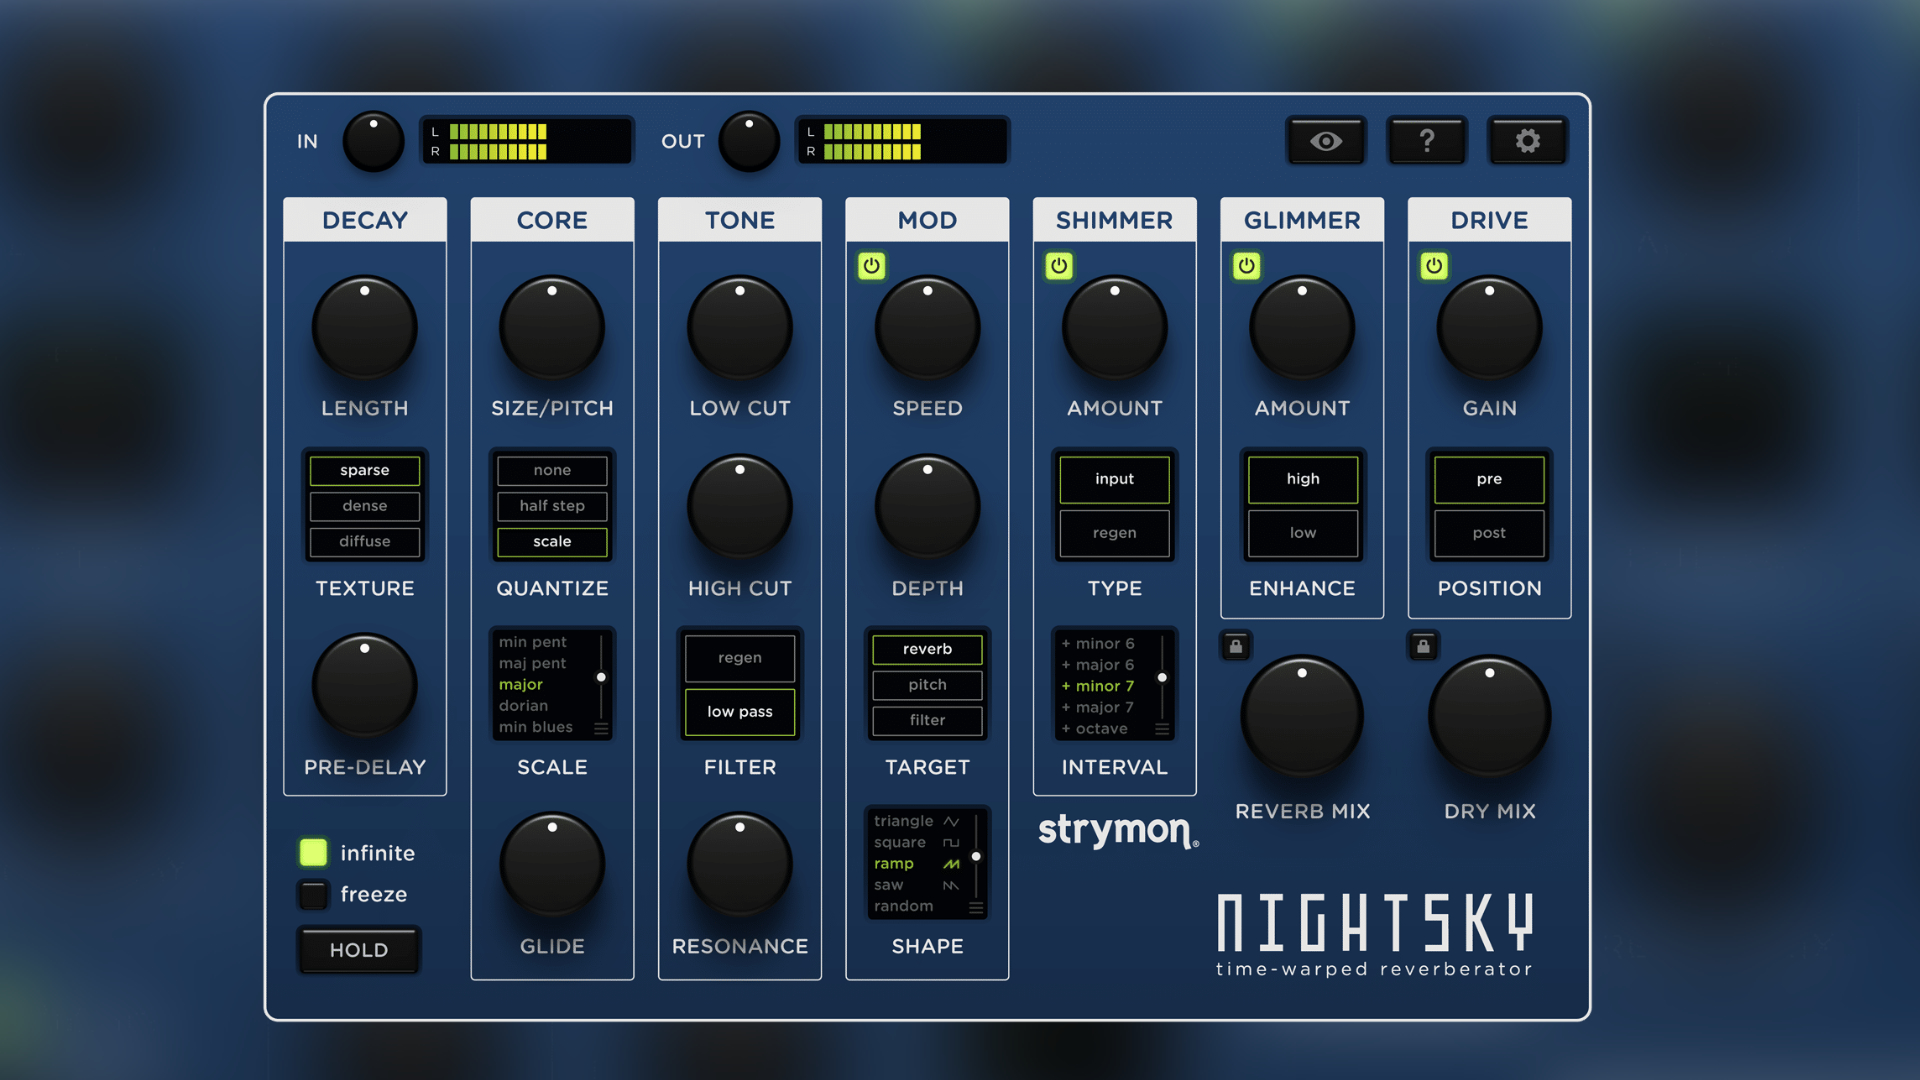Open the Scale list menu handle

601,729
